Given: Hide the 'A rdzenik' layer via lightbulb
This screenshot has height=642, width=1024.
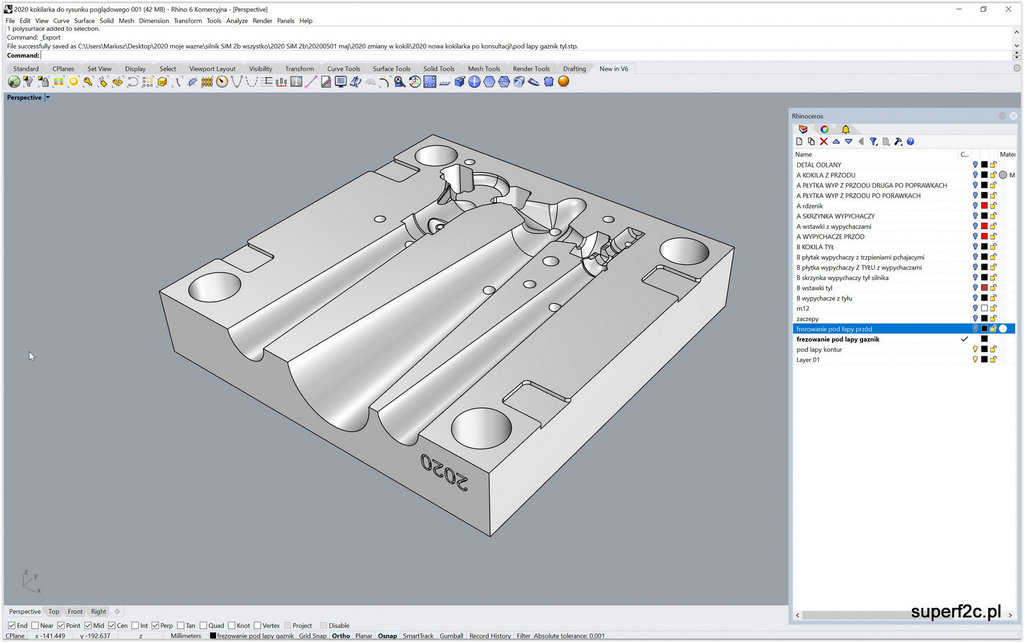Looking at the screenshot, I should pyautogui.click(x=975, y=206).
